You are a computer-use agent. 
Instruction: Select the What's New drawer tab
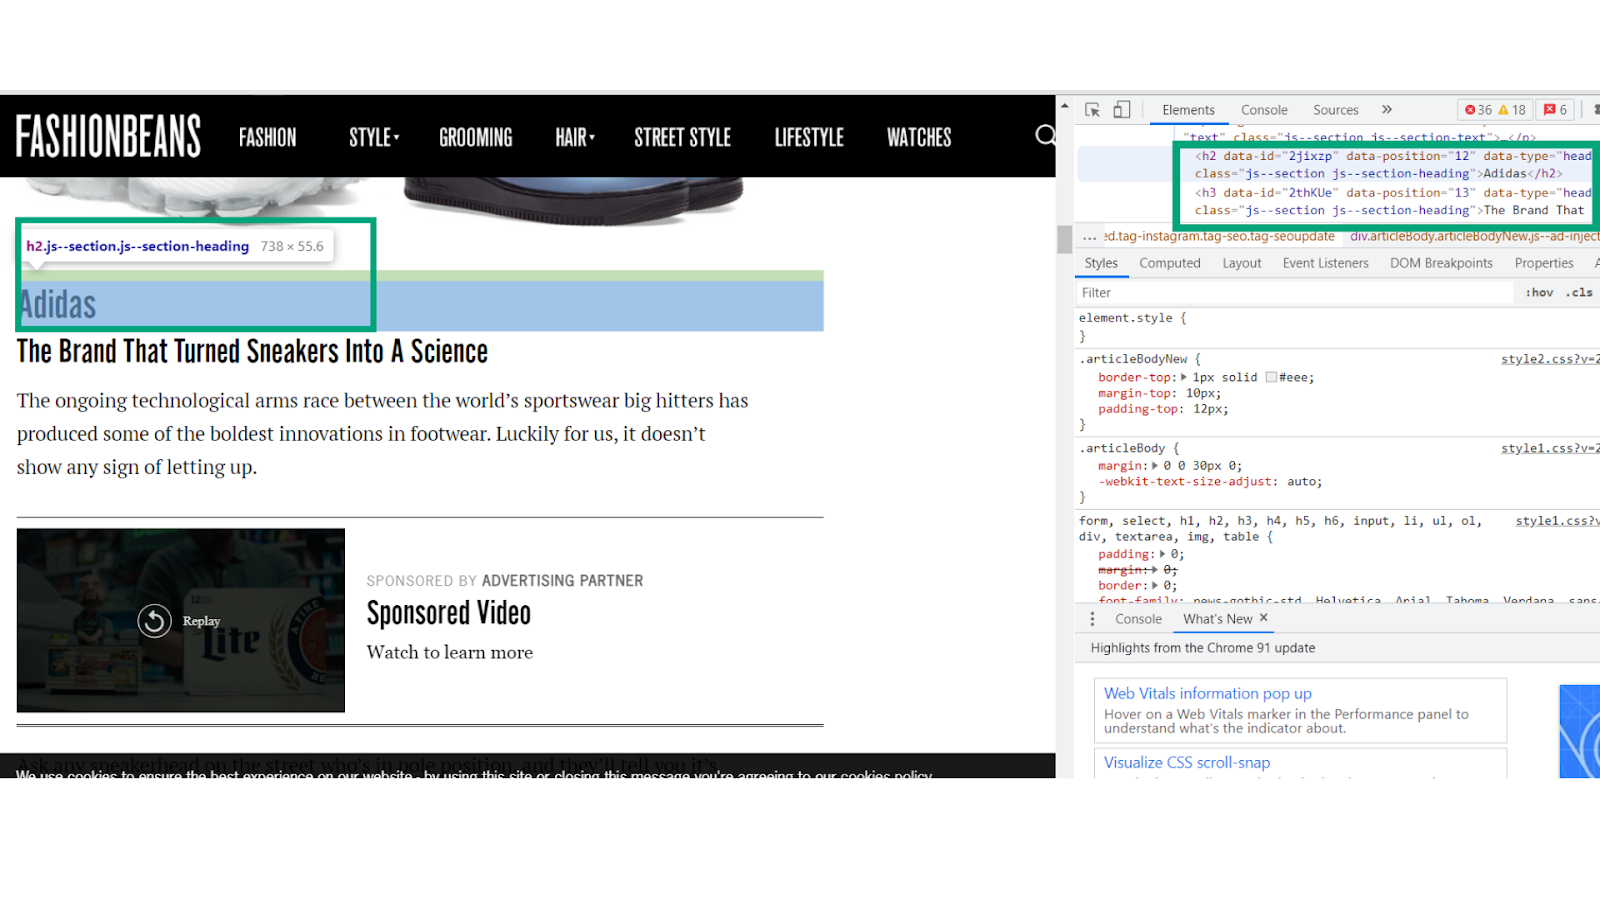coord(1217,619)
